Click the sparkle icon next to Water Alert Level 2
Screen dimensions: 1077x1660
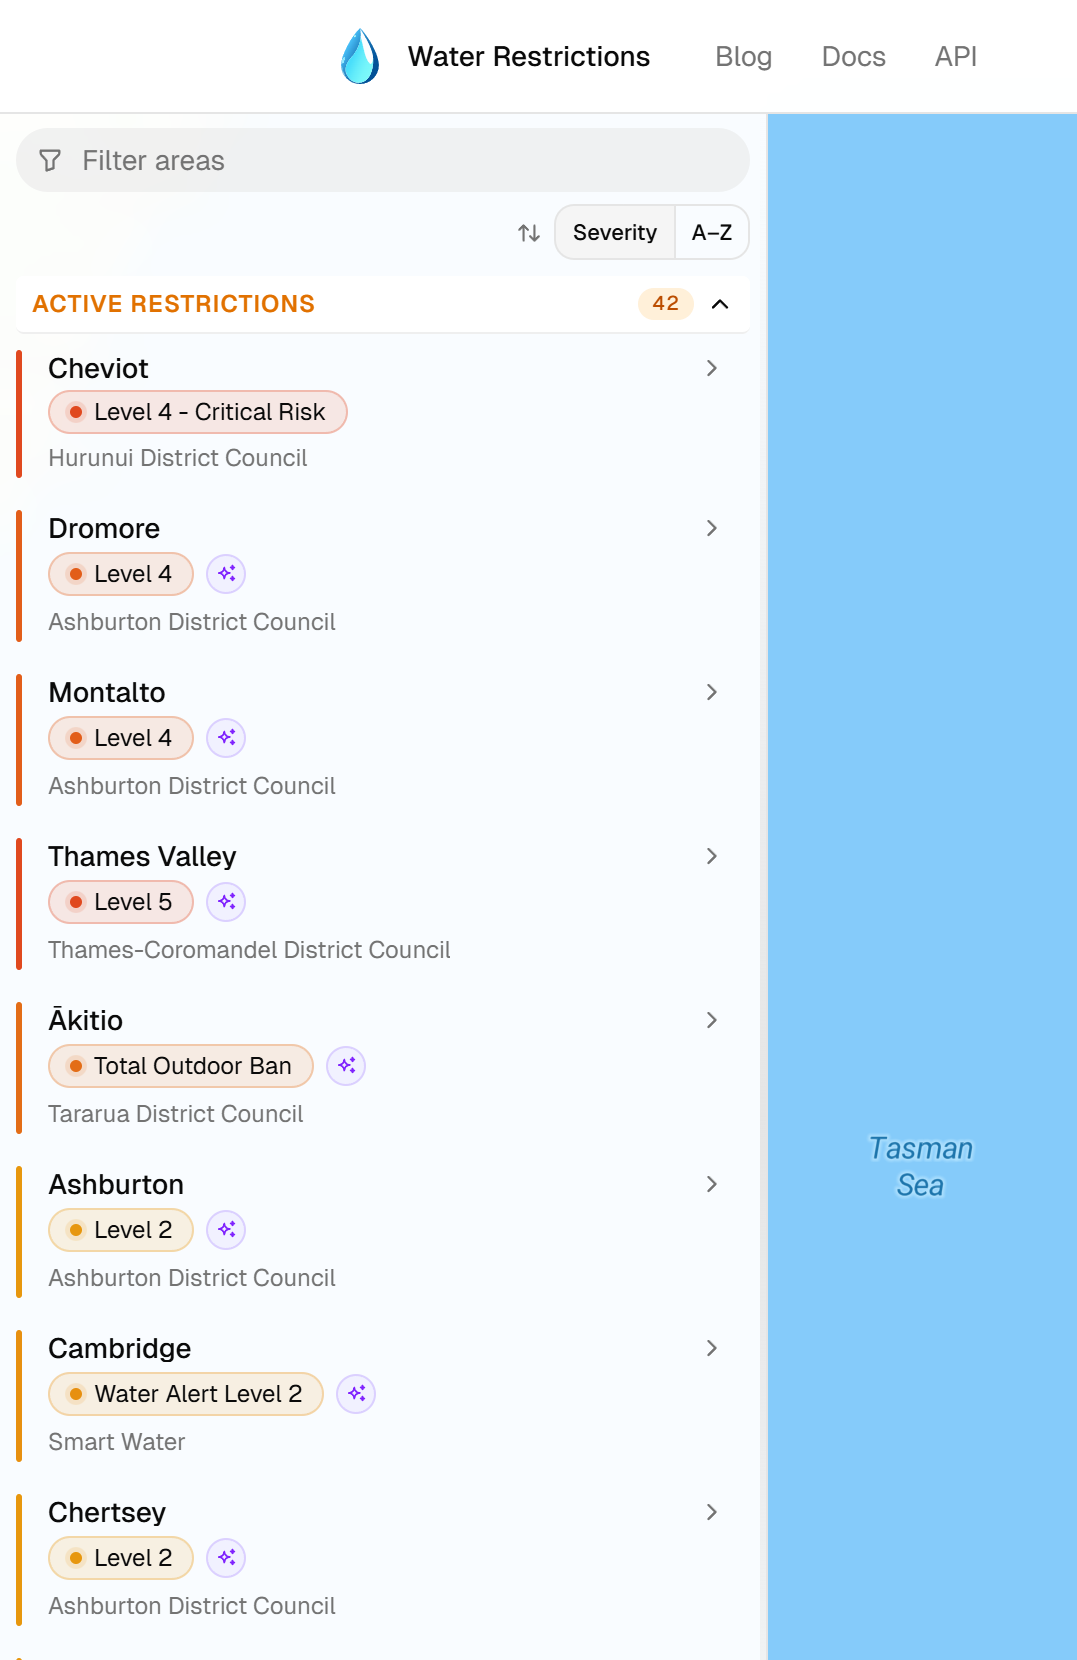356,1394
